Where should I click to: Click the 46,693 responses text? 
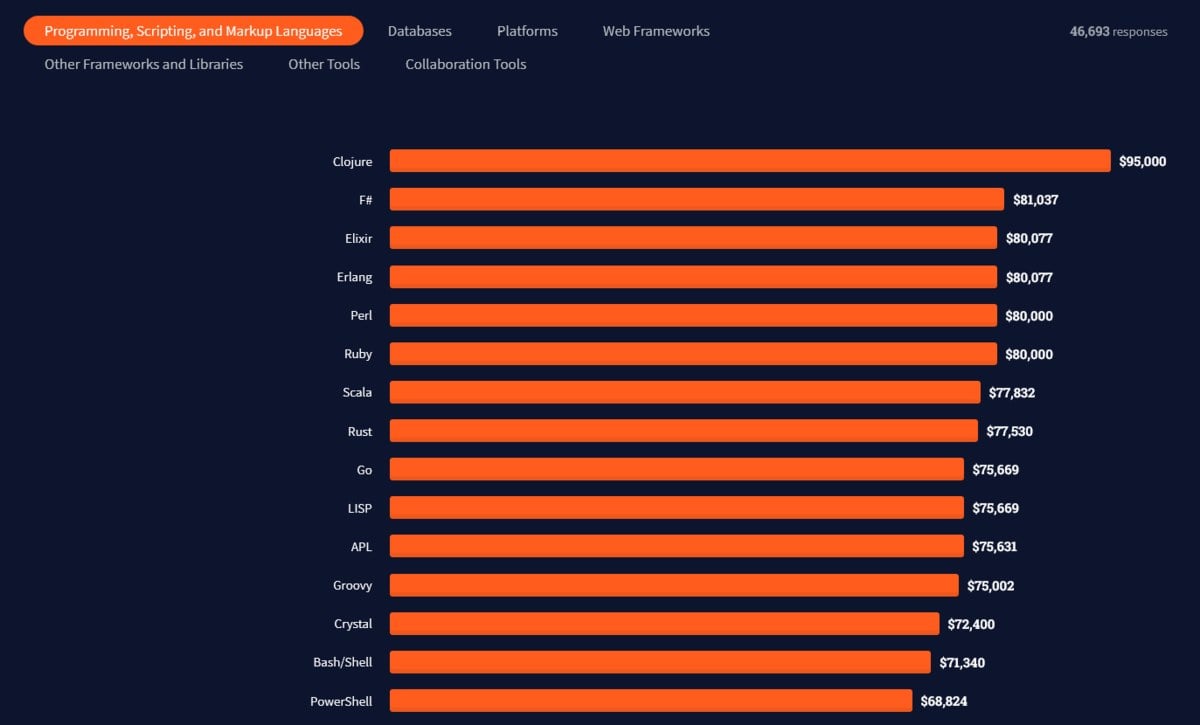(1118, 31)
